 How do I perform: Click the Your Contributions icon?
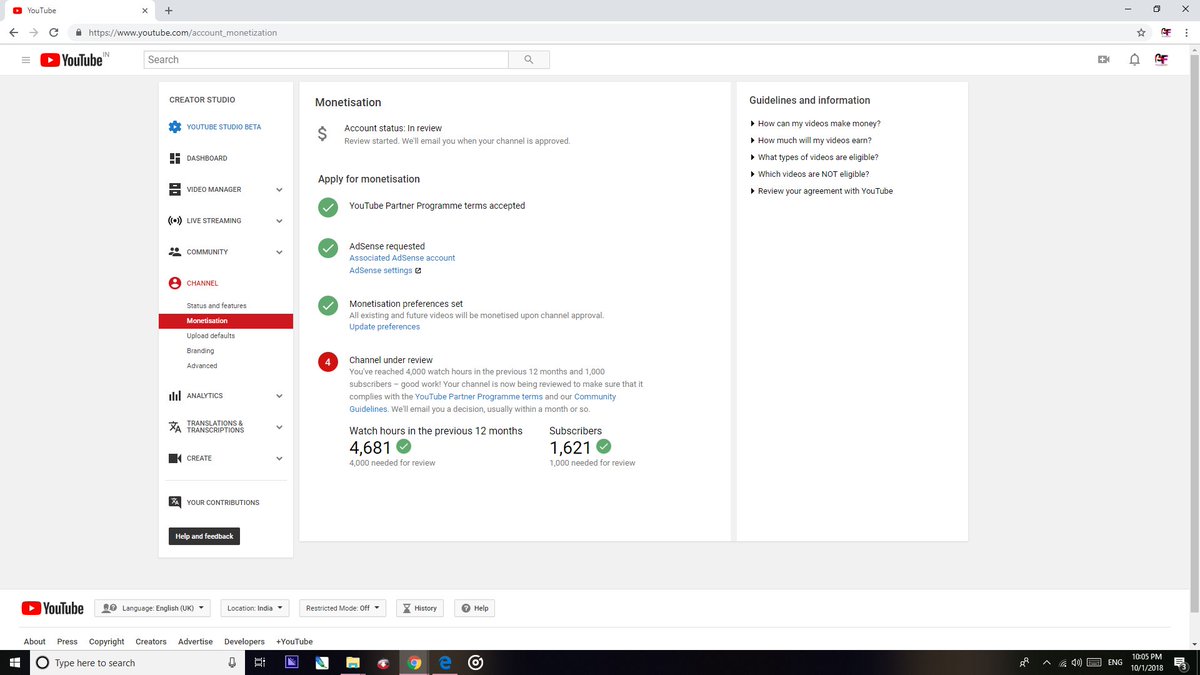pos(175,502)
